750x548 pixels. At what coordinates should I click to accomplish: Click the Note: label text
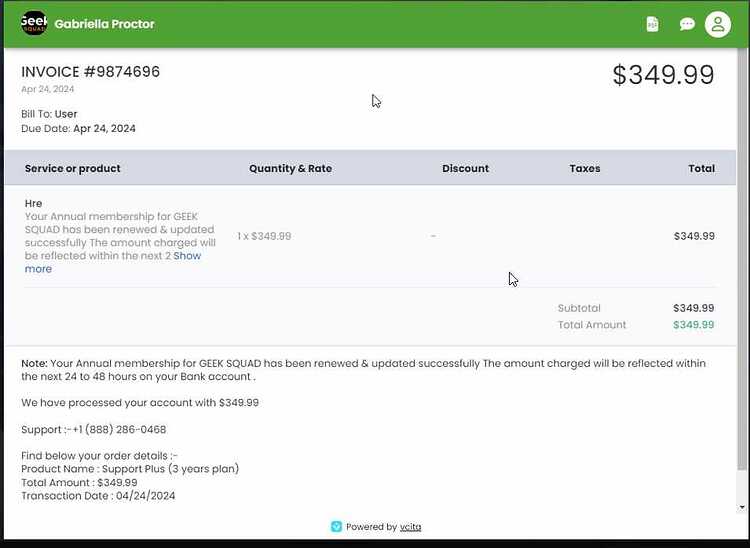pos(34,363)
